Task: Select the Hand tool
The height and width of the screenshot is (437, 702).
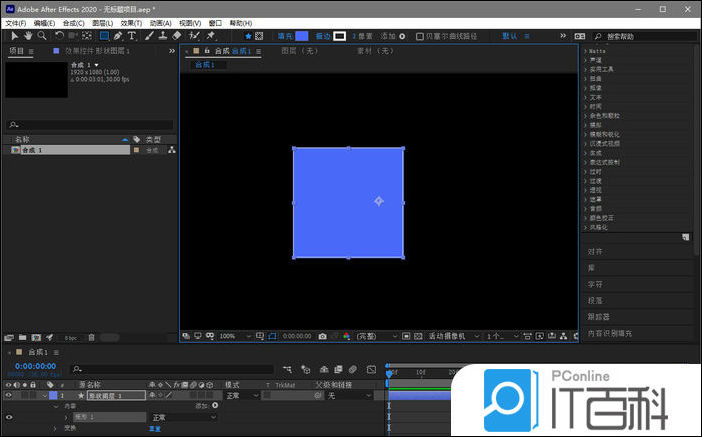Action: [x=28, y=36]
